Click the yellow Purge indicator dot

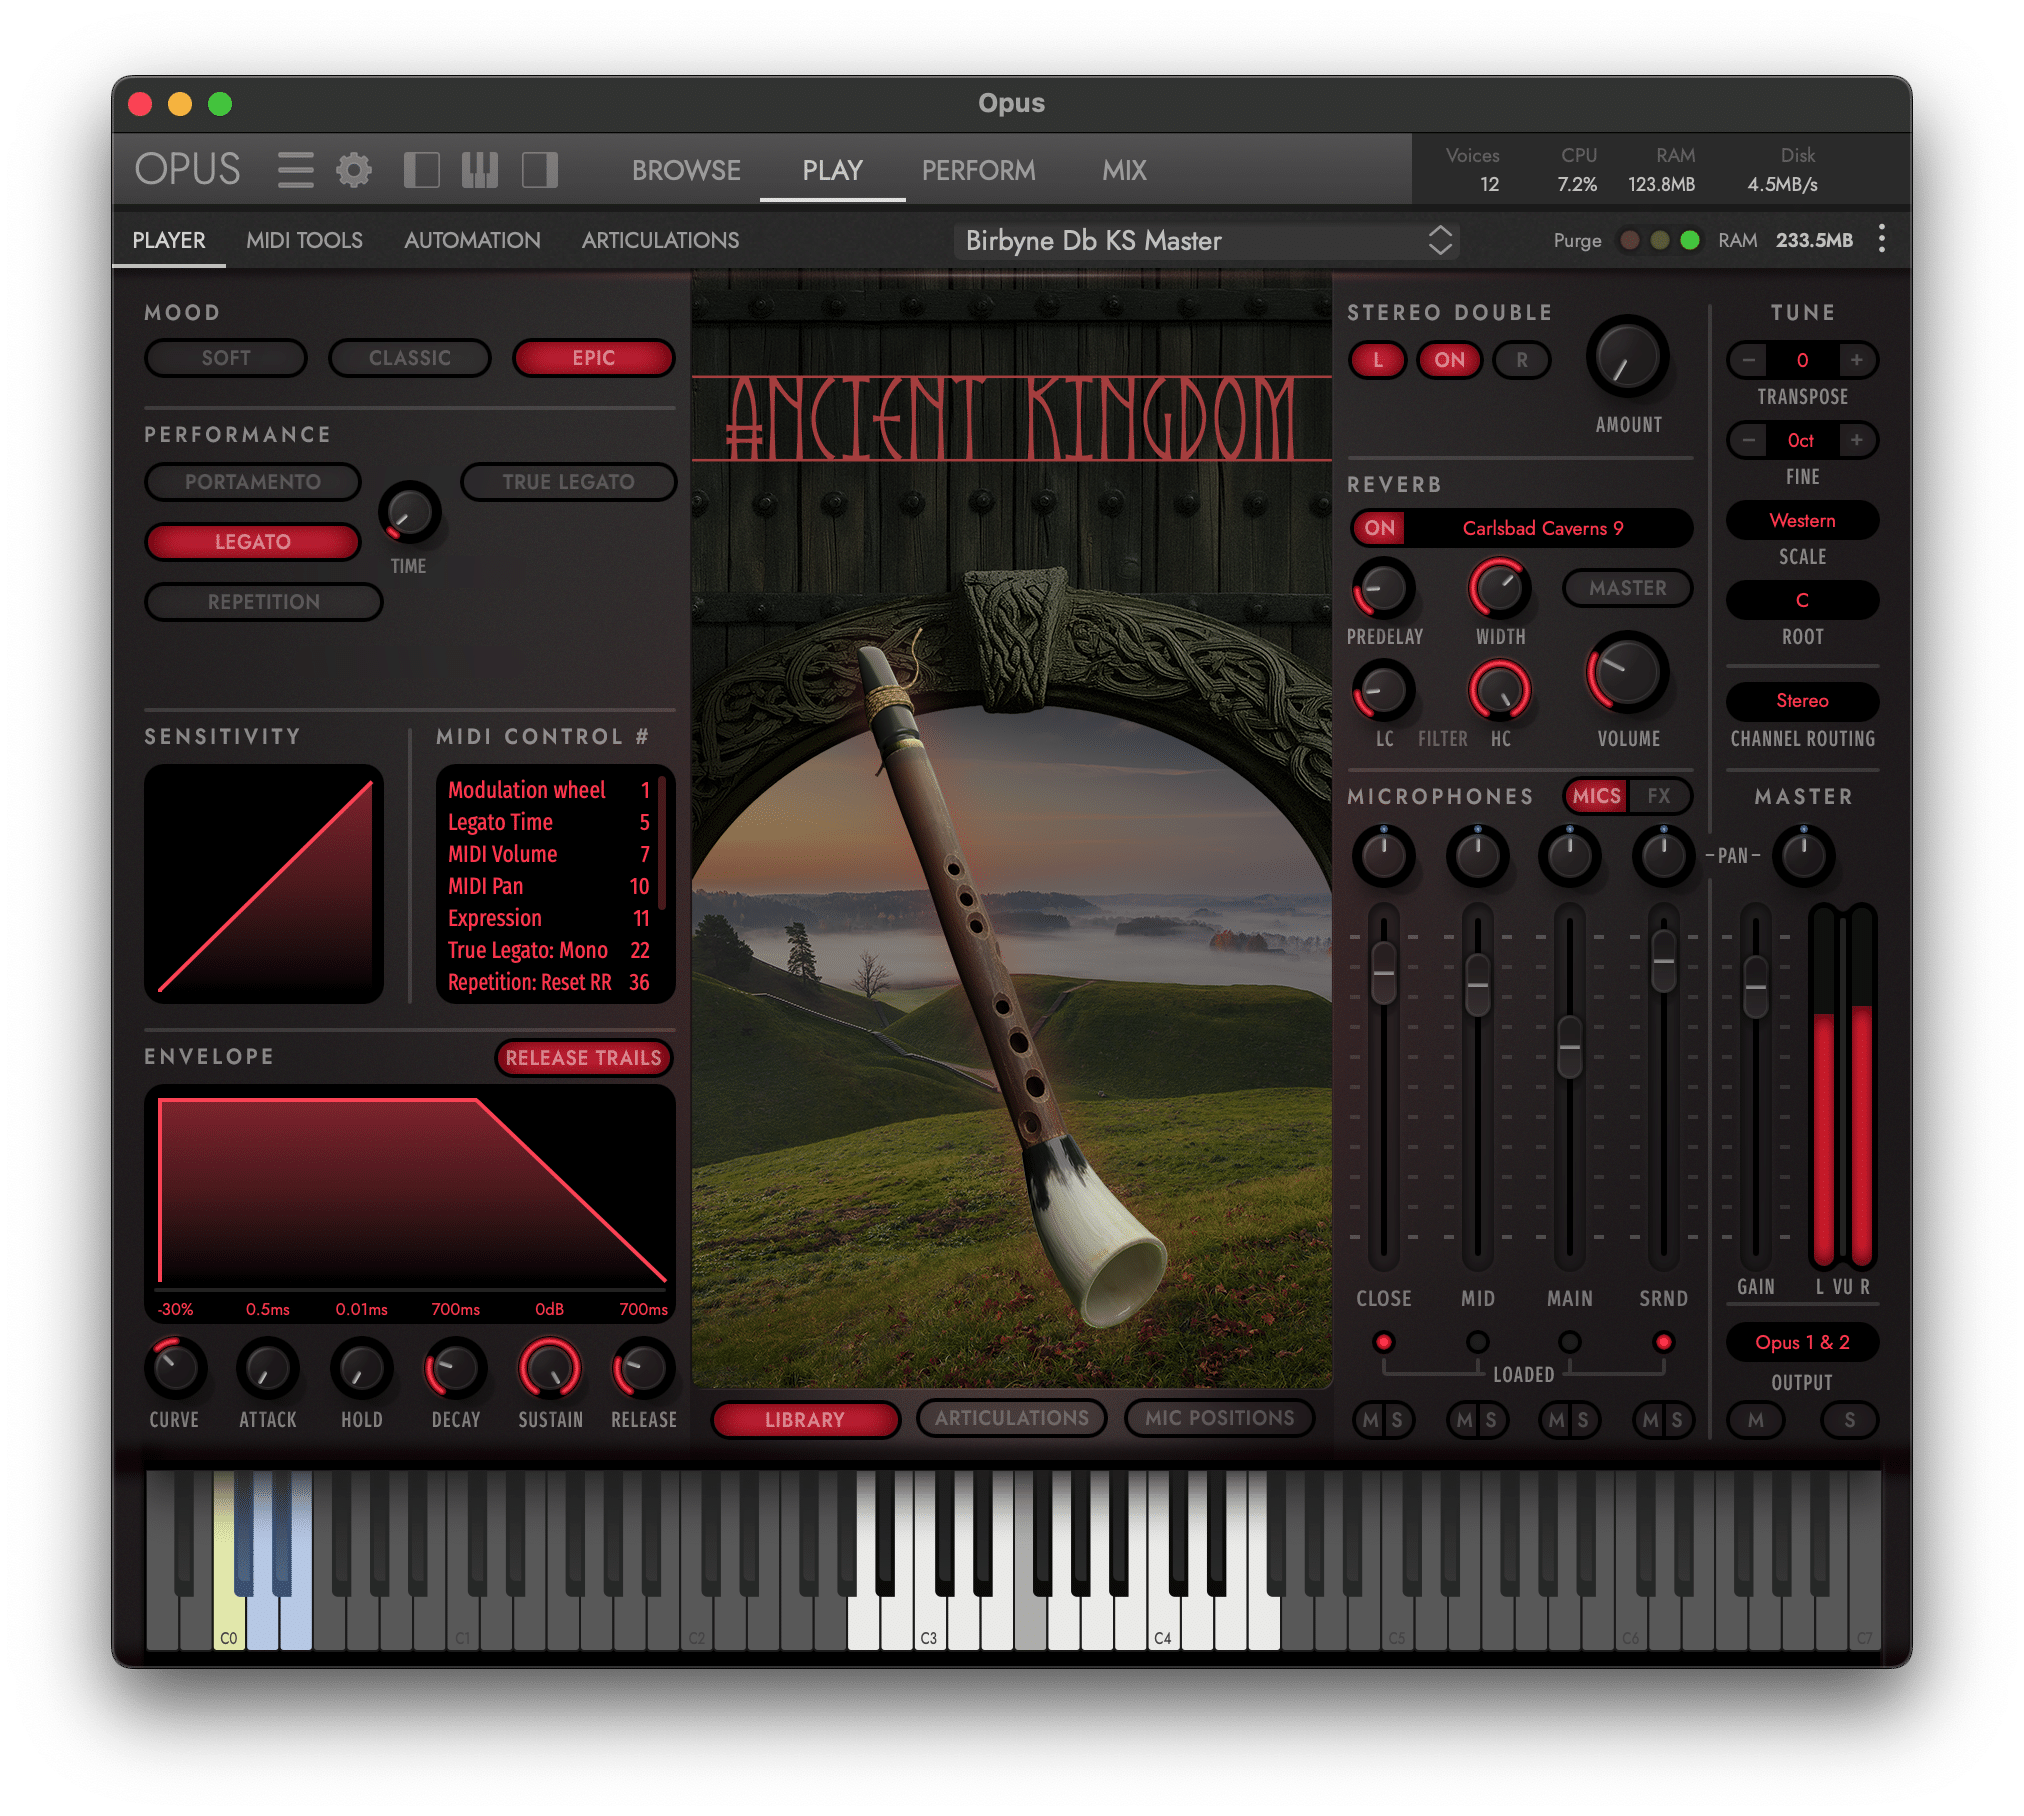tap(1660, 240)
